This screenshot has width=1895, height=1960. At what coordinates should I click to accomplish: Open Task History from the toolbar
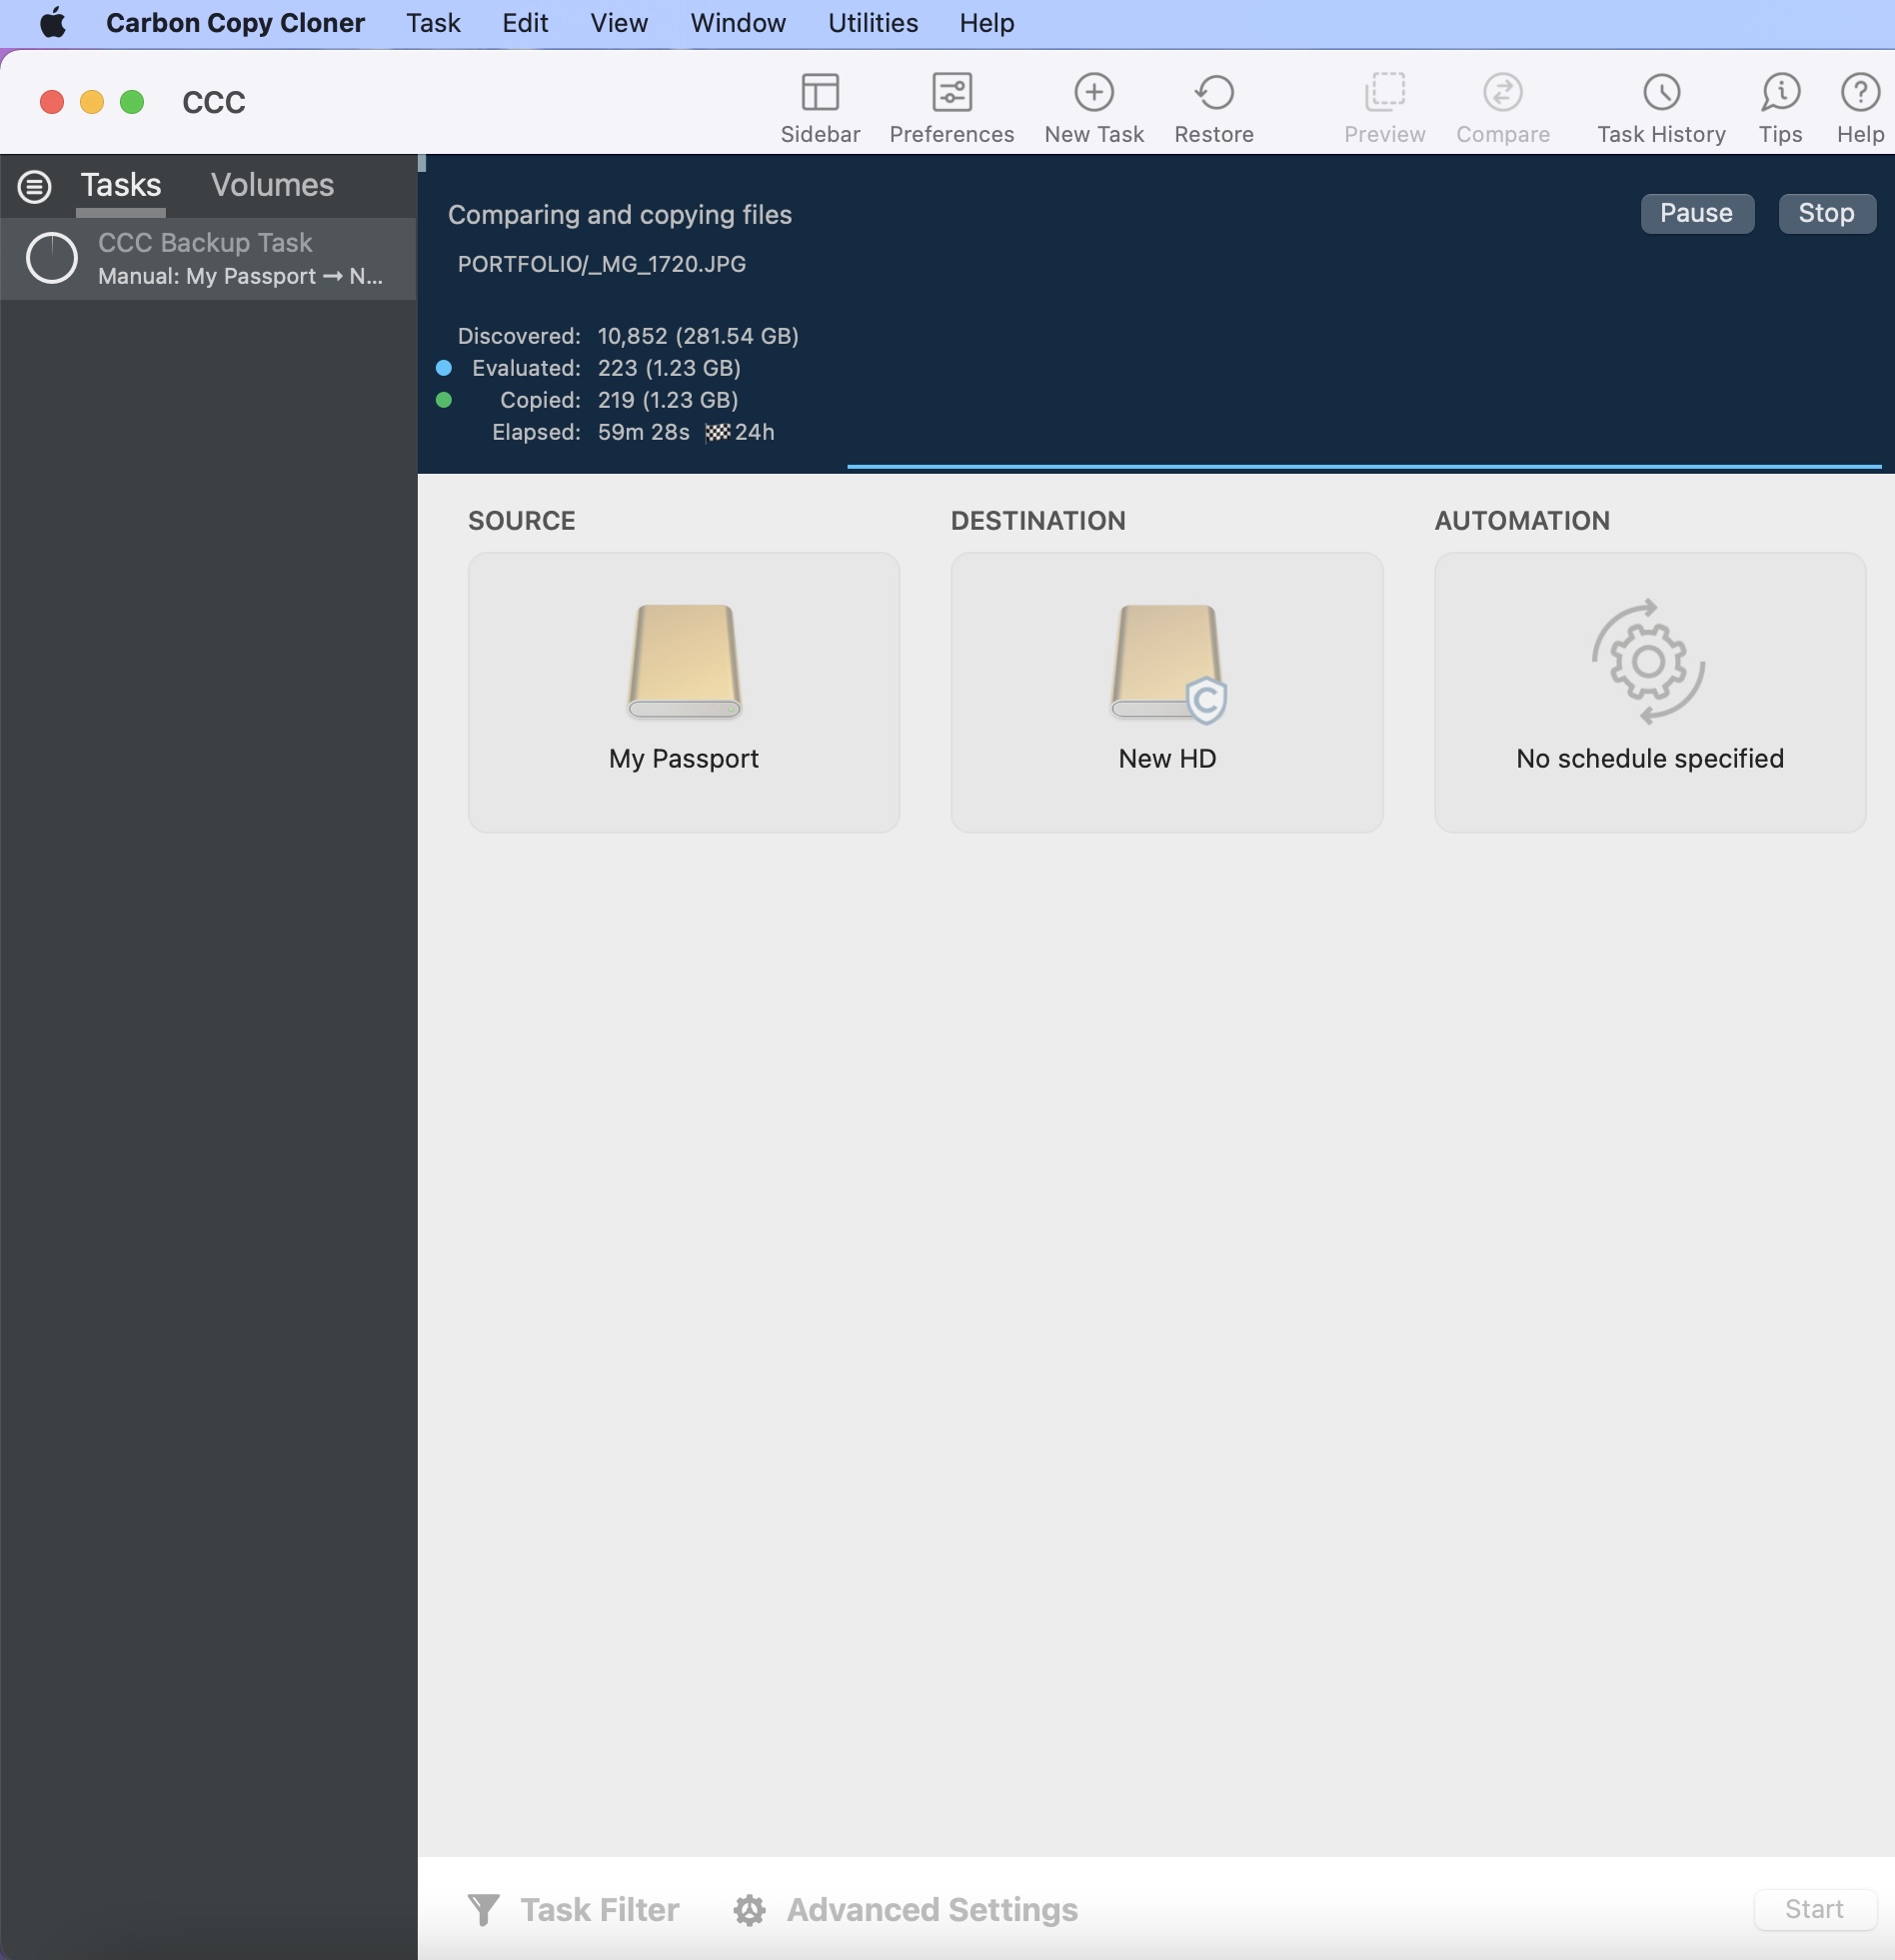coord(1660,107)
